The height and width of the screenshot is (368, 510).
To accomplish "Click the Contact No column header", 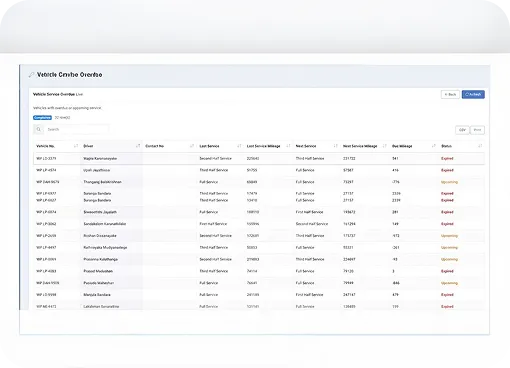I will coord(155,146).
